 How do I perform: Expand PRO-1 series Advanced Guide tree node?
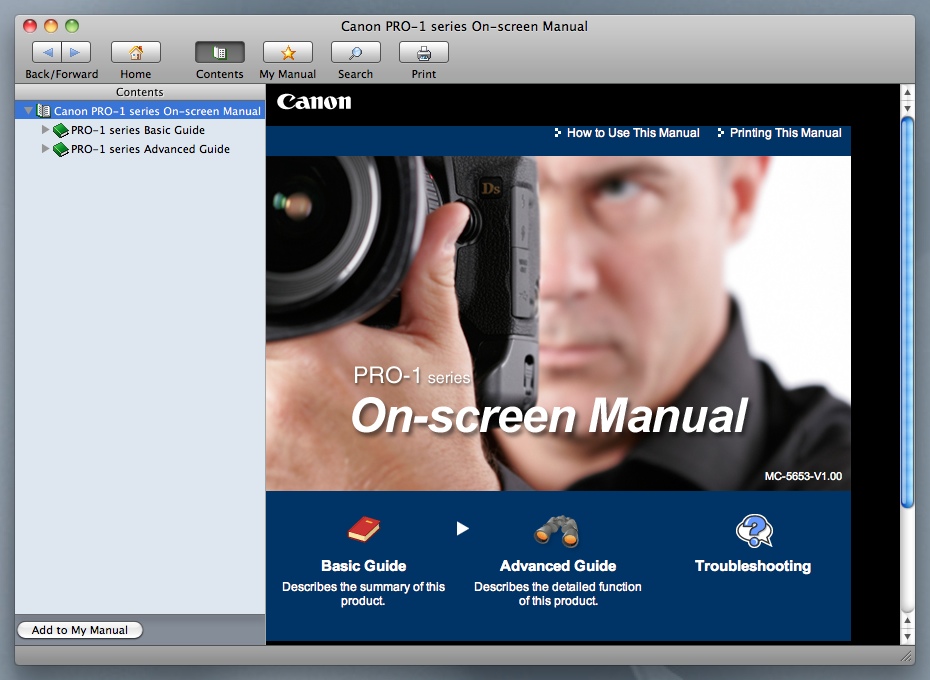point(45,149)
